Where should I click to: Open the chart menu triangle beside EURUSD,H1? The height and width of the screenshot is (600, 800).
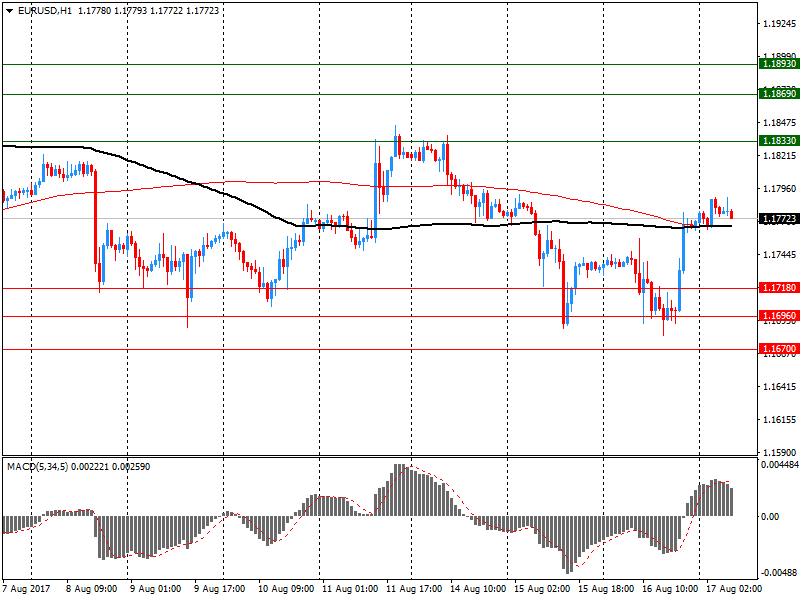[x=9, y=11]
